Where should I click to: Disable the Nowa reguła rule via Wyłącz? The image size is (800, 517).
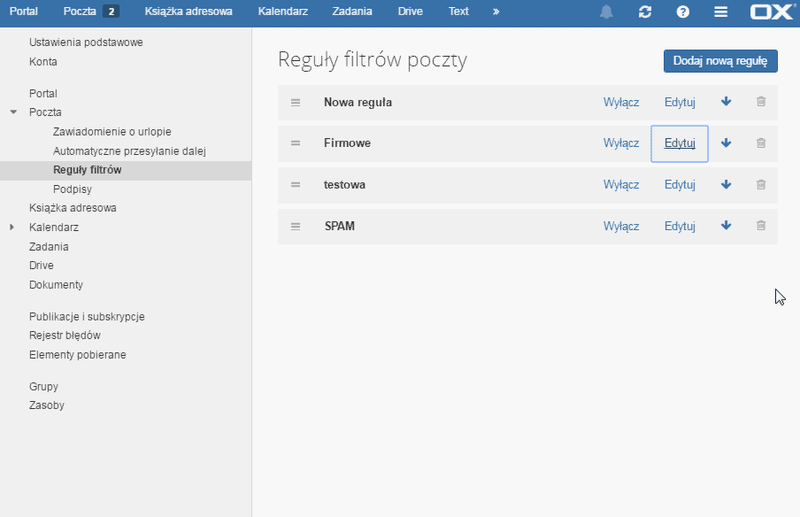coord(621,102)
